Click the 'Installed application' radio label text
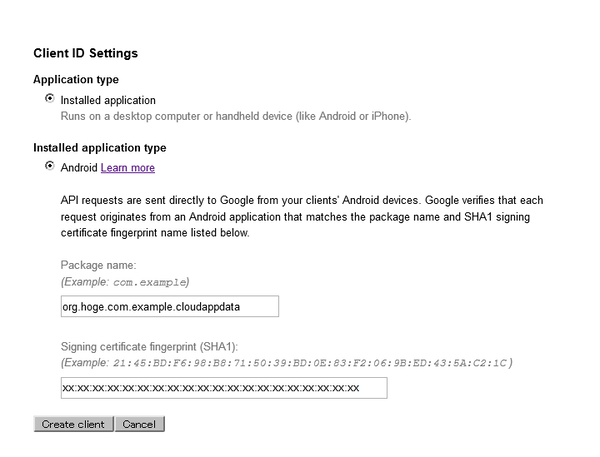The width and height of the screenshot is (600, 457). tap(108, 100)
